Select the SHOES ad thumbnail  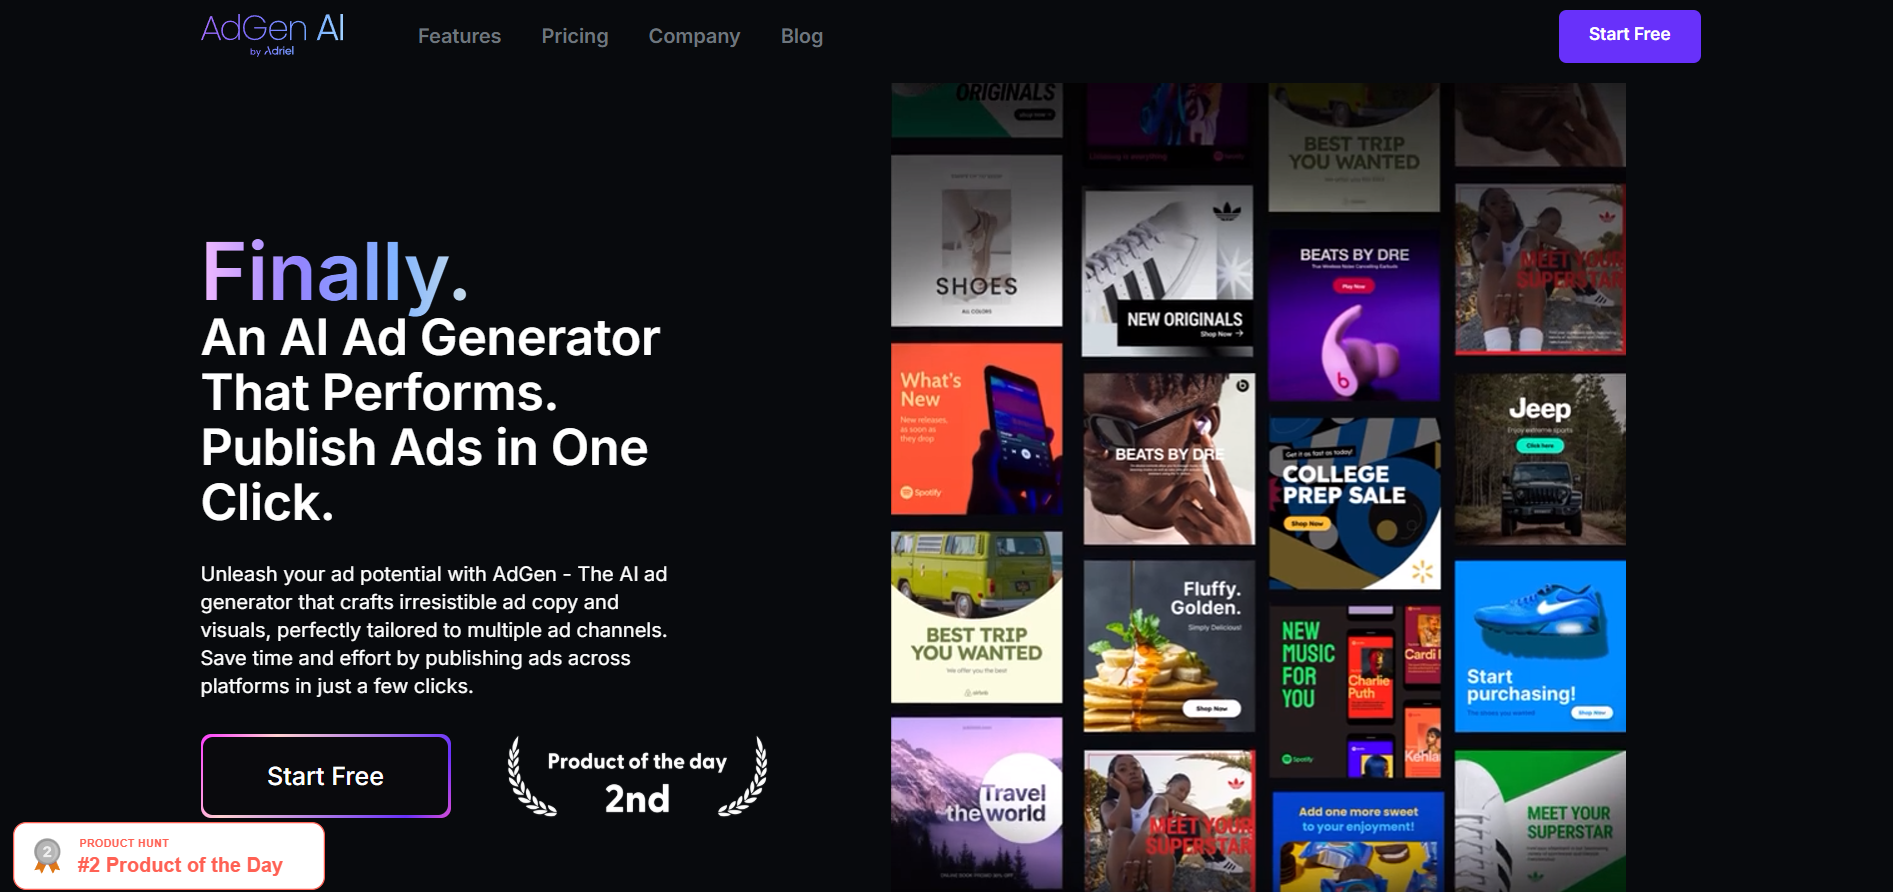click(x=977, y=241)
